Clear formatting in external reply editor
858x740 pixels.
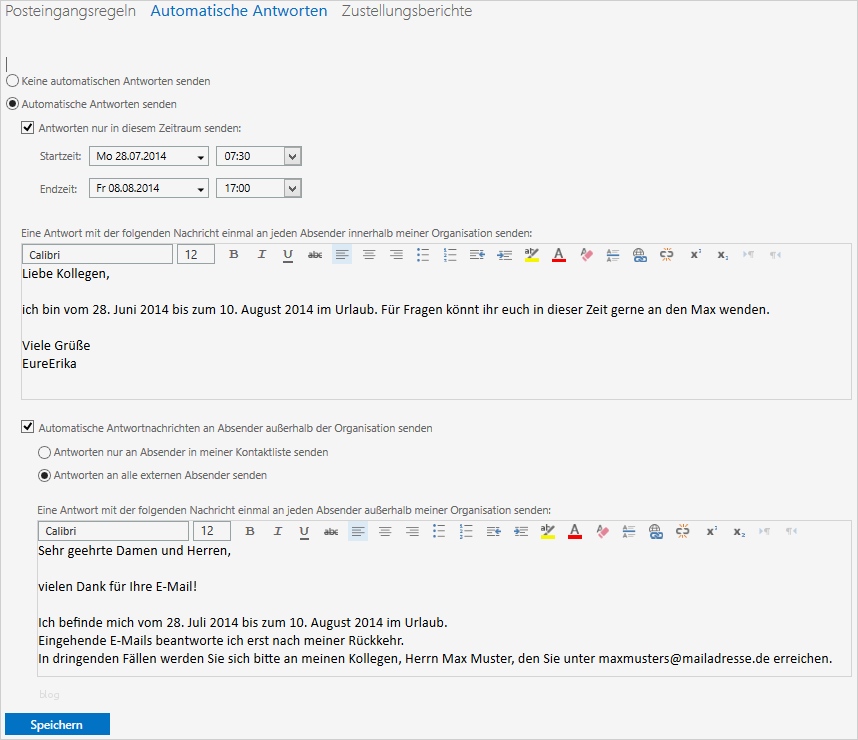[602, 531]
